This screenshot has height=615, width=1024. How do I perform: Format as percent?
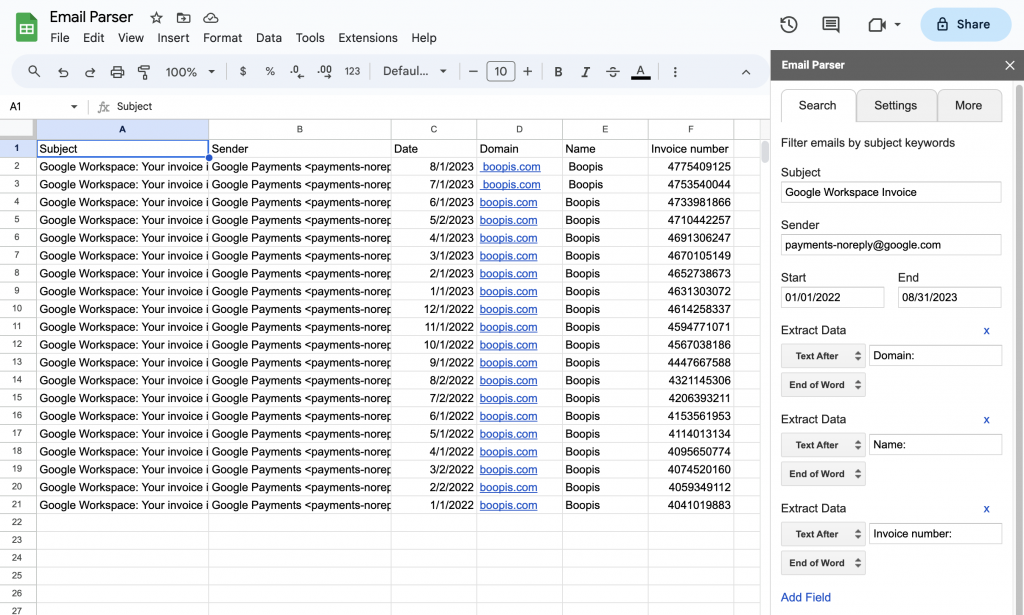(270, 71)
